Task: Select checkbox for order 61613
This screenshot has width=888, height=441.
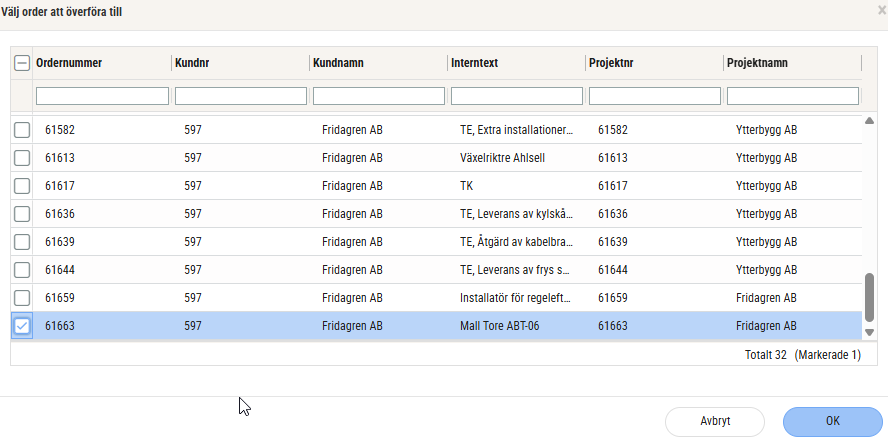Action: pyautogui.click(x=22, y=158)
